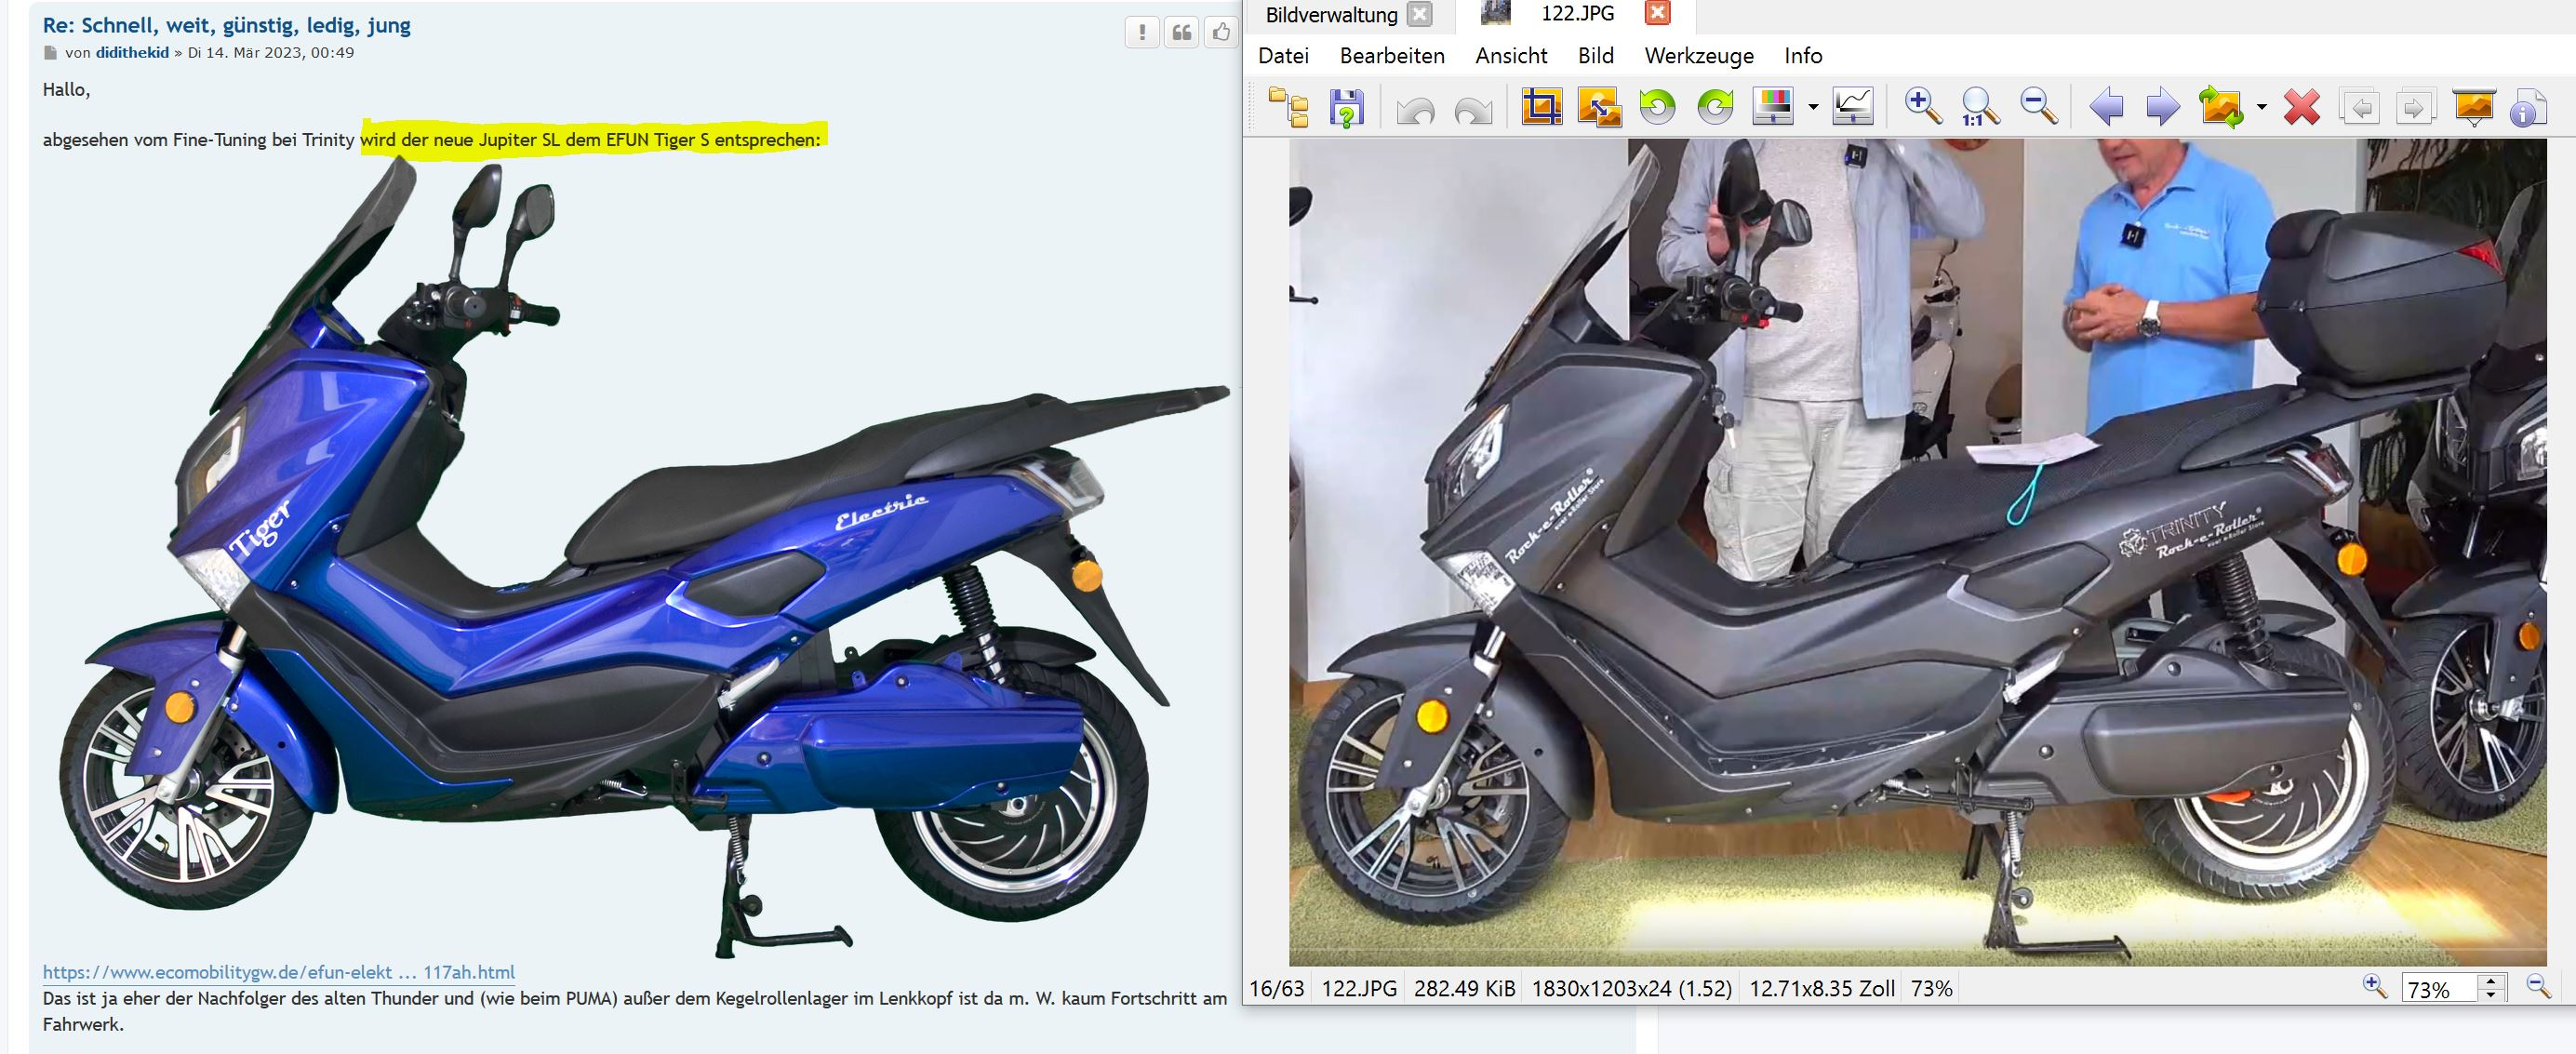Image resolution: width=2576 pixels, height=1054 pixels.
Task: Open the ecomobilitygw.de hyperlink
Action: (x=278, y=972)
